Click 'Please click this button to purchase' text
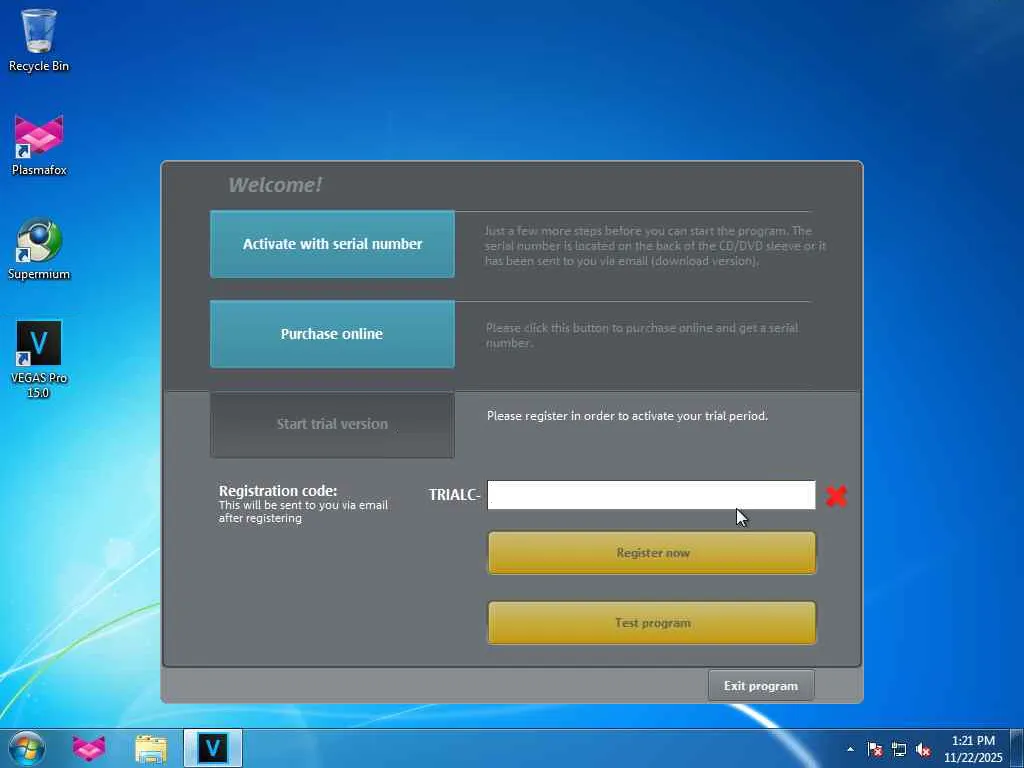The width and height of the screenshot is (1024, 768). click(x=642, y=335)
